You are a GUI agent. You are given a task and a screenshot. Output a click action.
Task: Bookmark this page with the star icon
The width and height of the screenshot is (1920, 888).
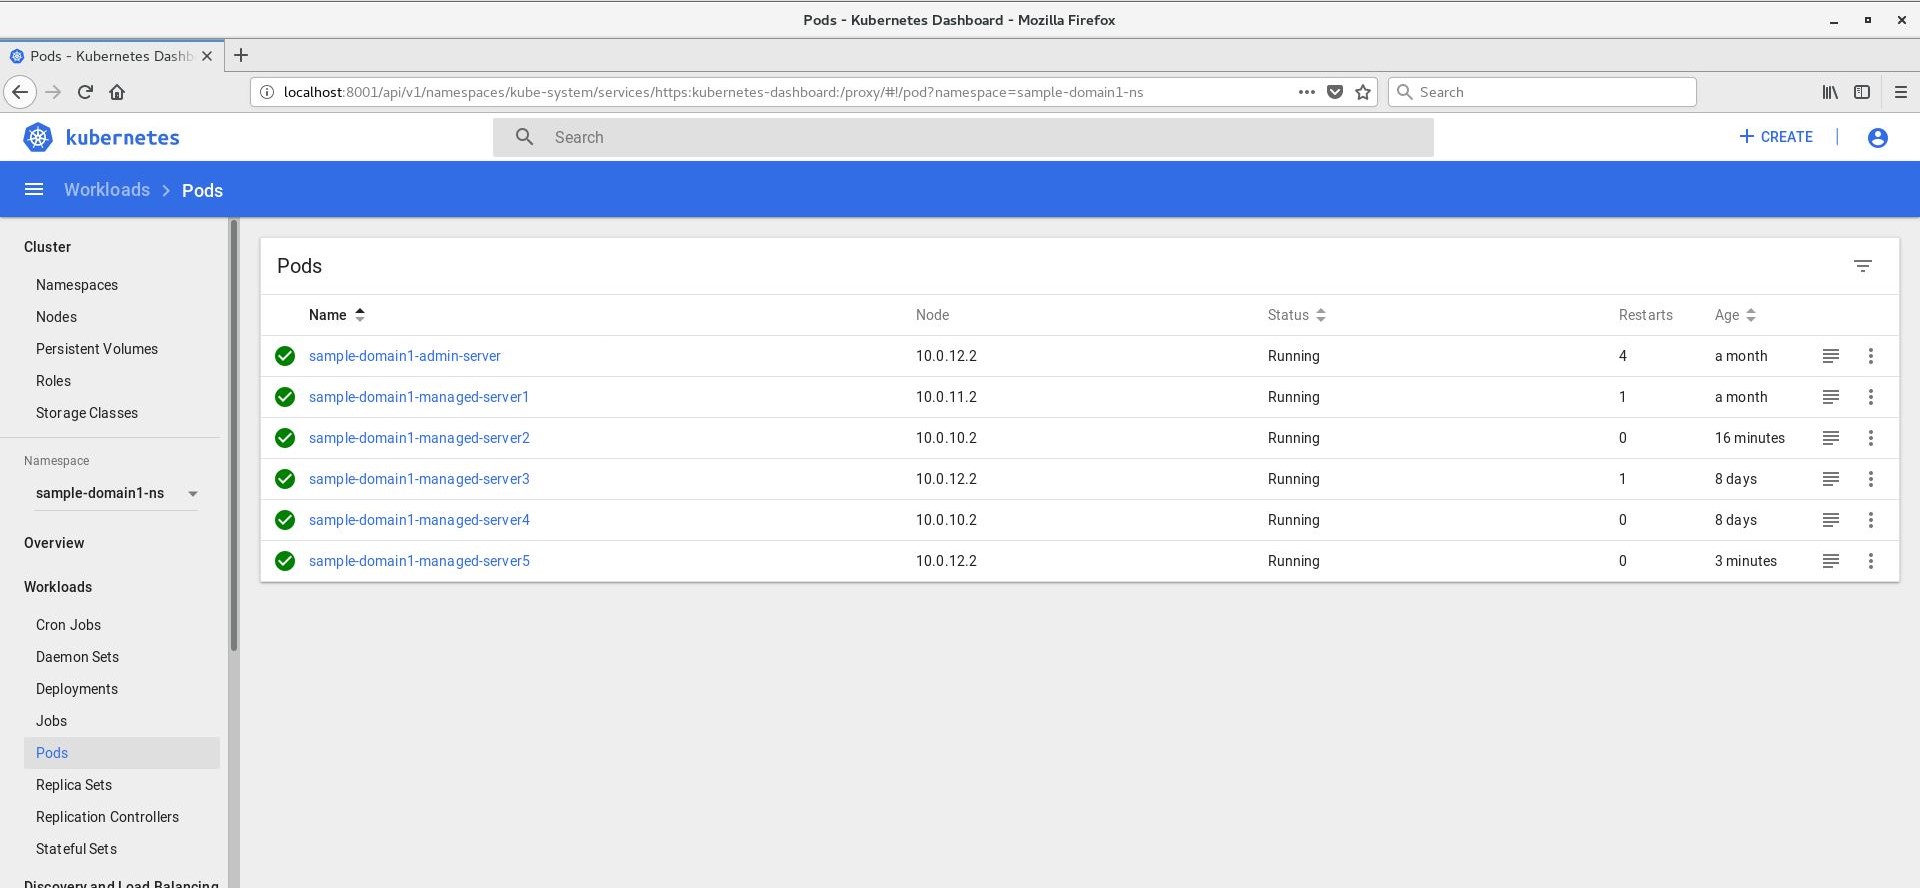(x=1362, y=92)
